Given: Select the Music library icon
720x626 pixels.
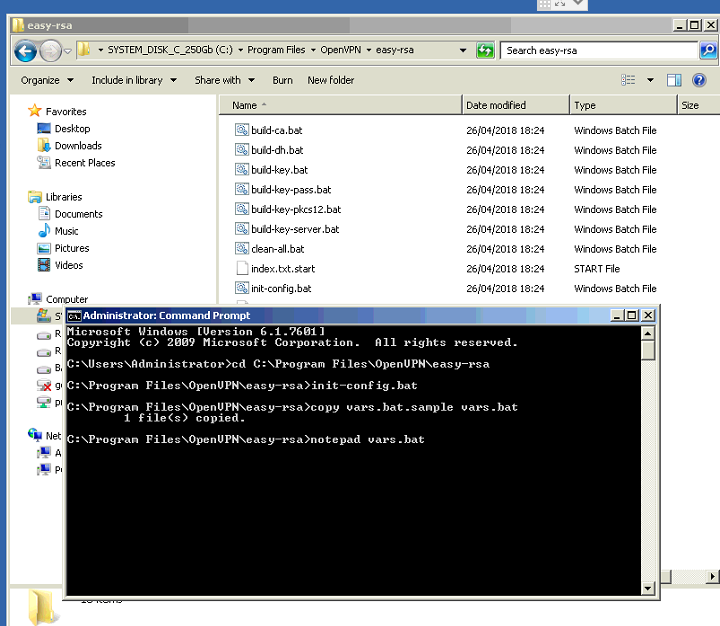Looking at the screenshot, I should [44, 231].
